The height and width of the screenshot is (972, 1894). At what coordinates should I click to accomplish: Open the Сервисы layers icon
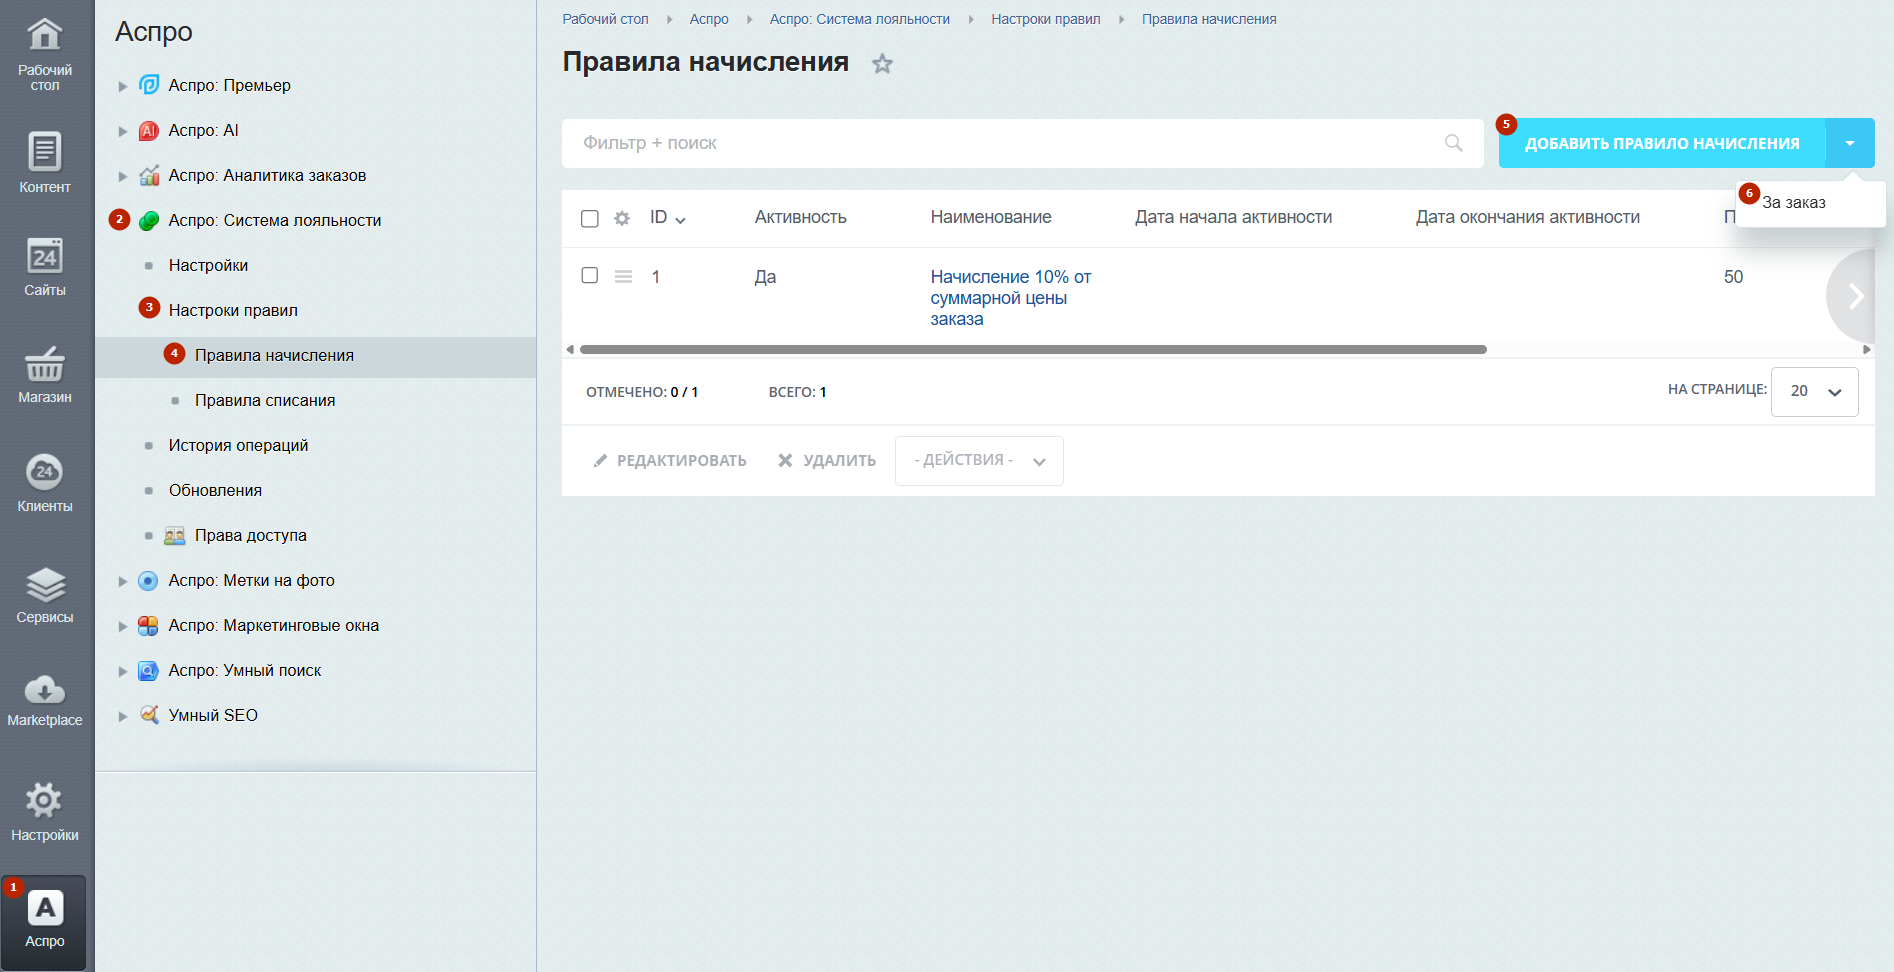click(45, 585)
